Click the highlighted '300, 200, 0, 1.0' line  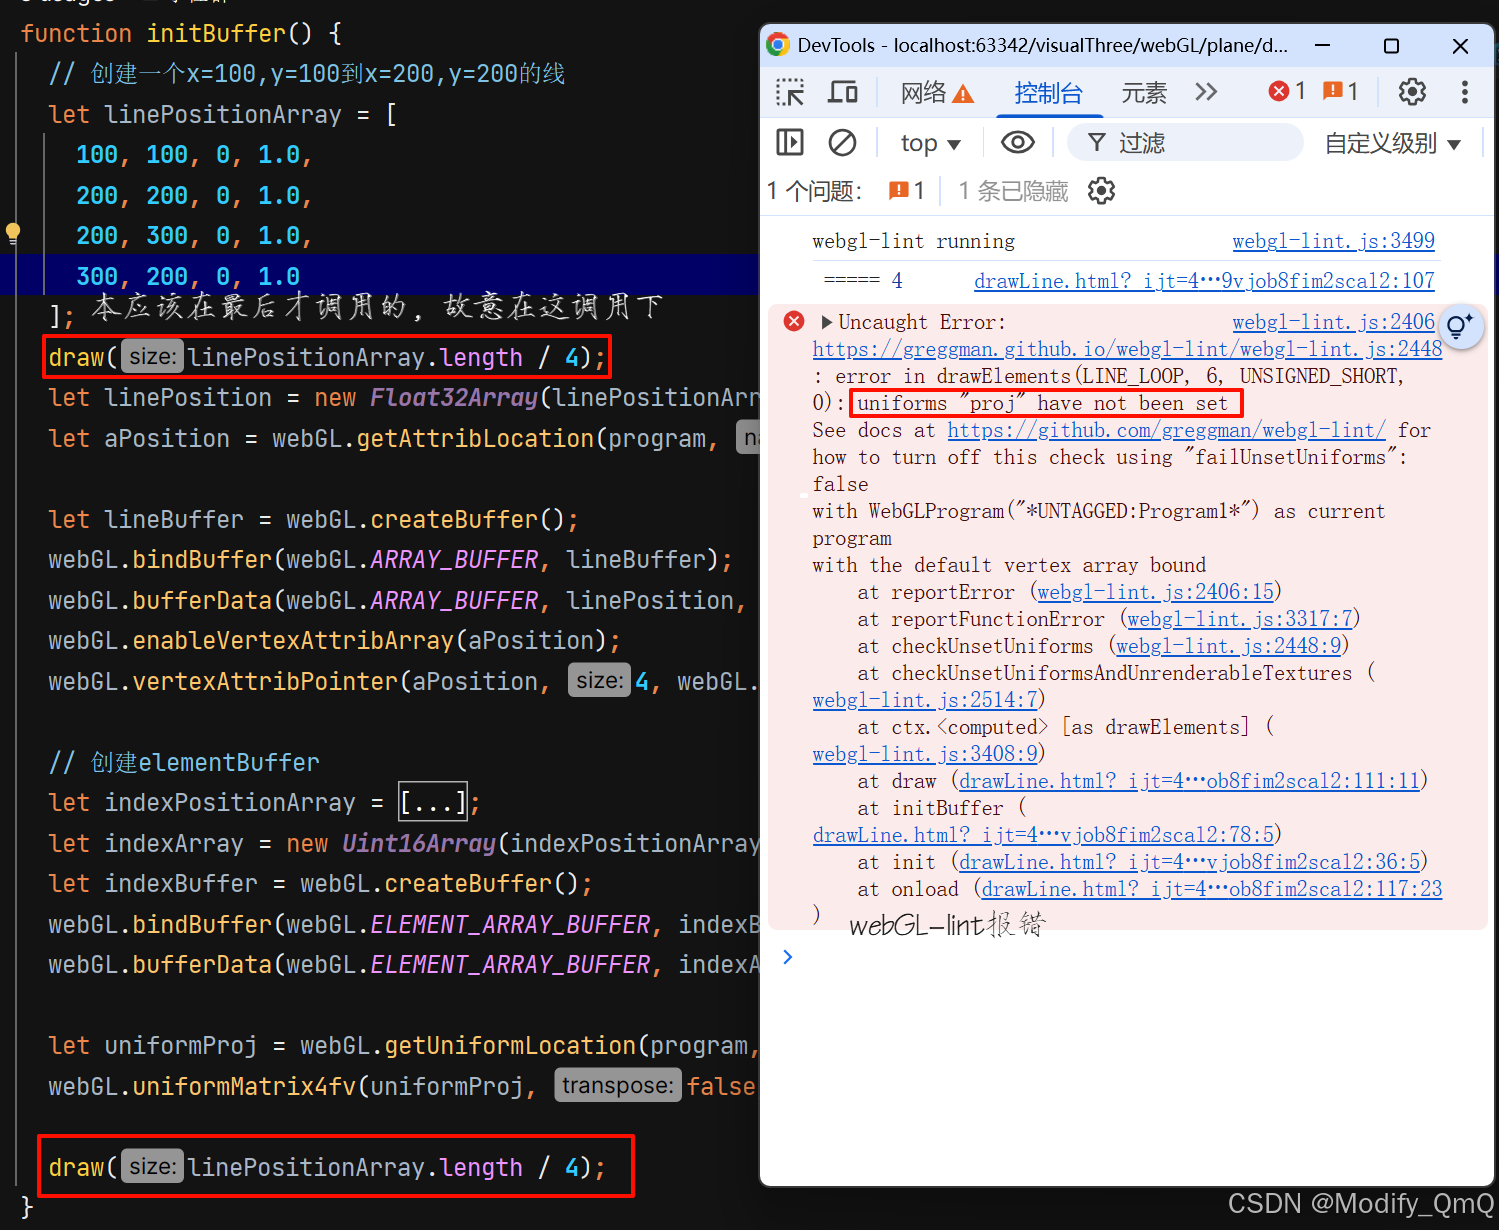point(188,276)
